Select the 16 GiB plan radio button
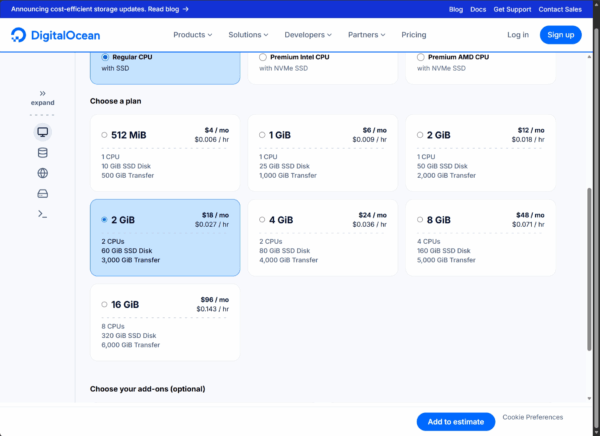The height and width of the screenshot is (436, 600). click(105, 304)
